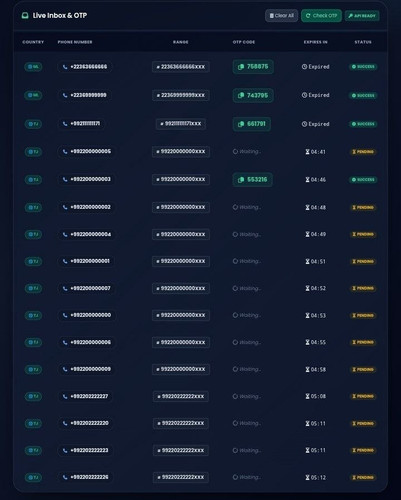The width and height of the screenshot is (401, 500).
Task: Copy OTP code 758875 via copy icon
Action: click(x=241, y=67)
